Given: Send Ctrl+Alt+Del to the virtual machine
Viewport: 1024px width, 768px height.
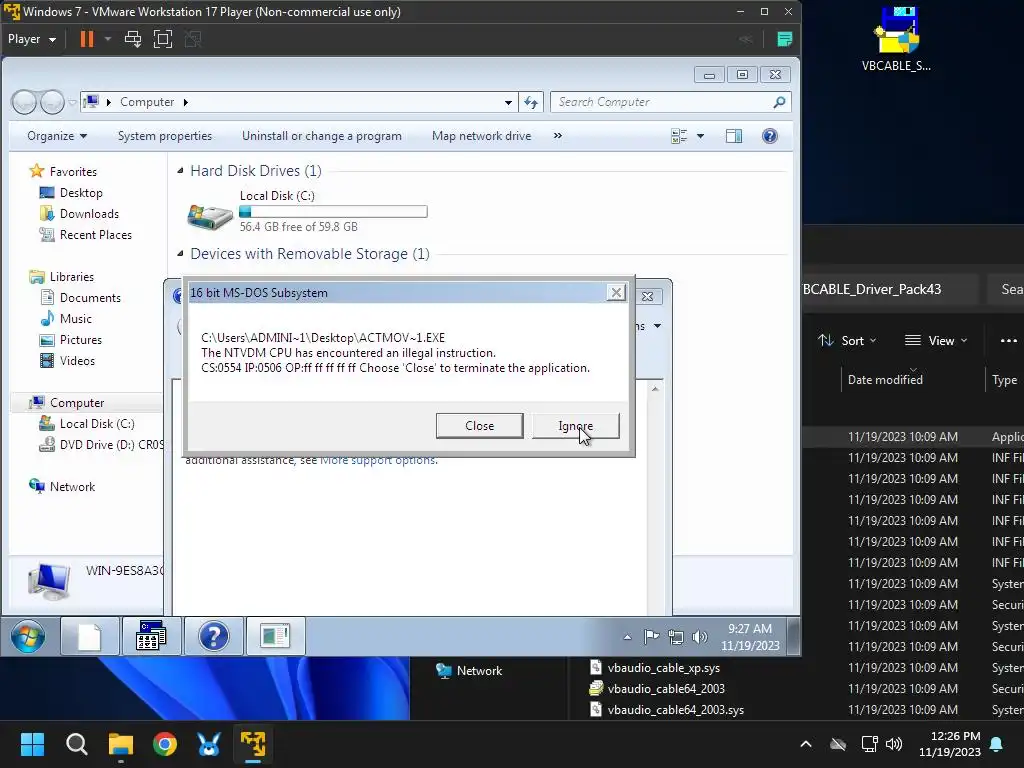Looking at the screenshot, I should tap(133, 39).
